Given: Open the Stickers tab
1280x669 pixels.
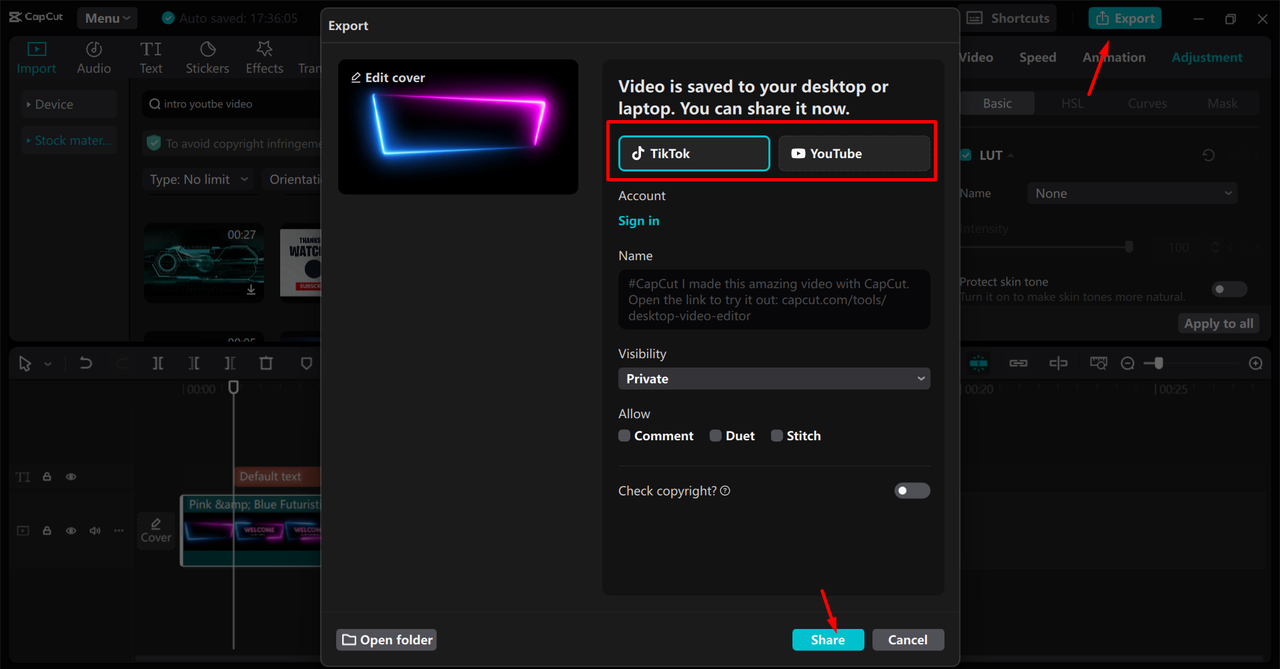Looking at the screenshot, I should tap(207, 57).
